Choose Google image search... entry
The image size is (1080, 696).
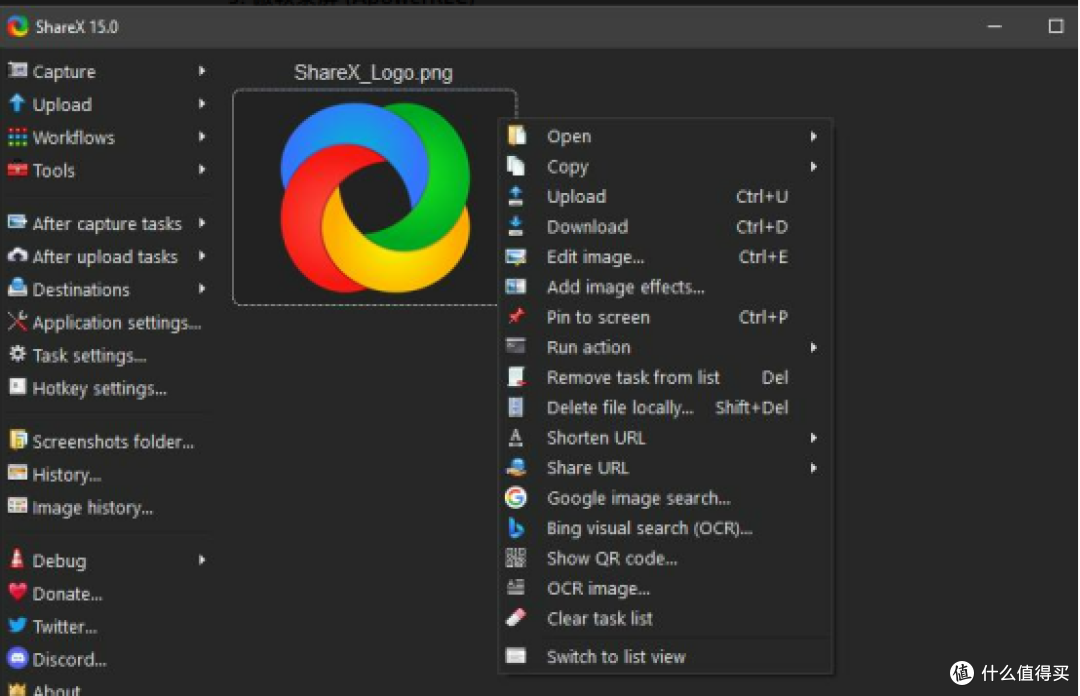click(x=665, y=498)
